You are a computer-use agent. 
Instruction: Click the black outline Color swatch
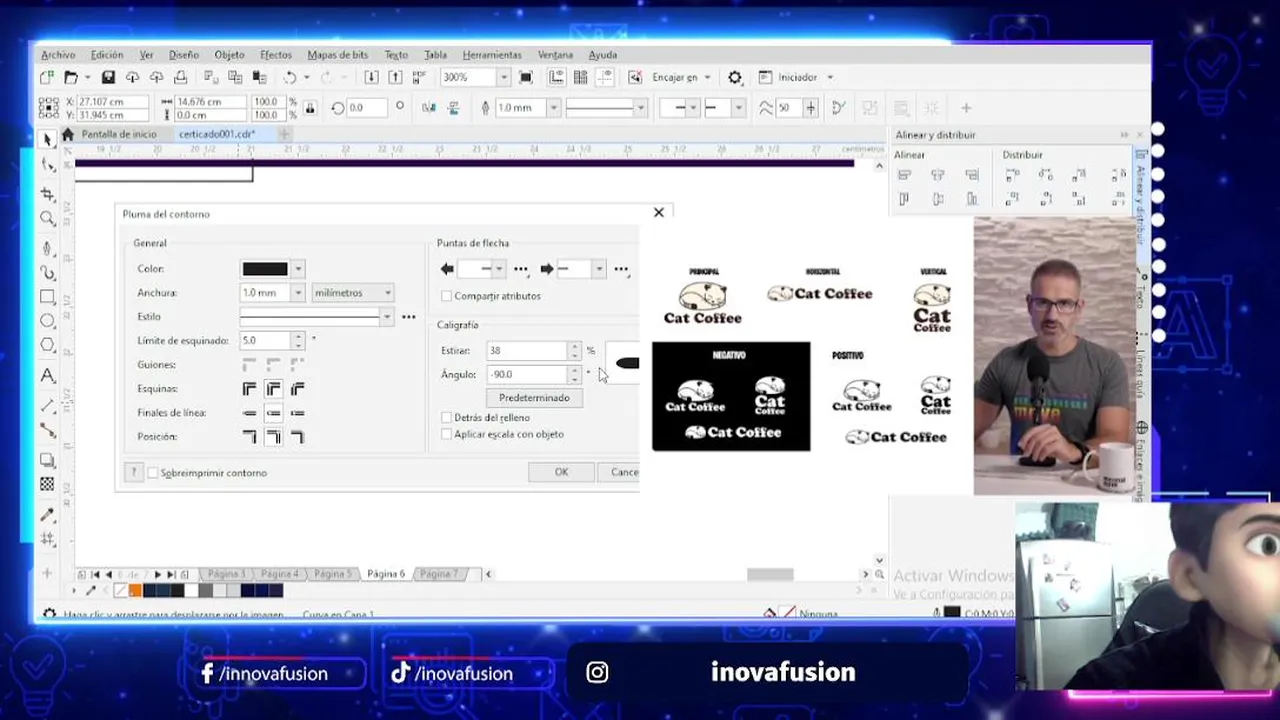[265, 269]
